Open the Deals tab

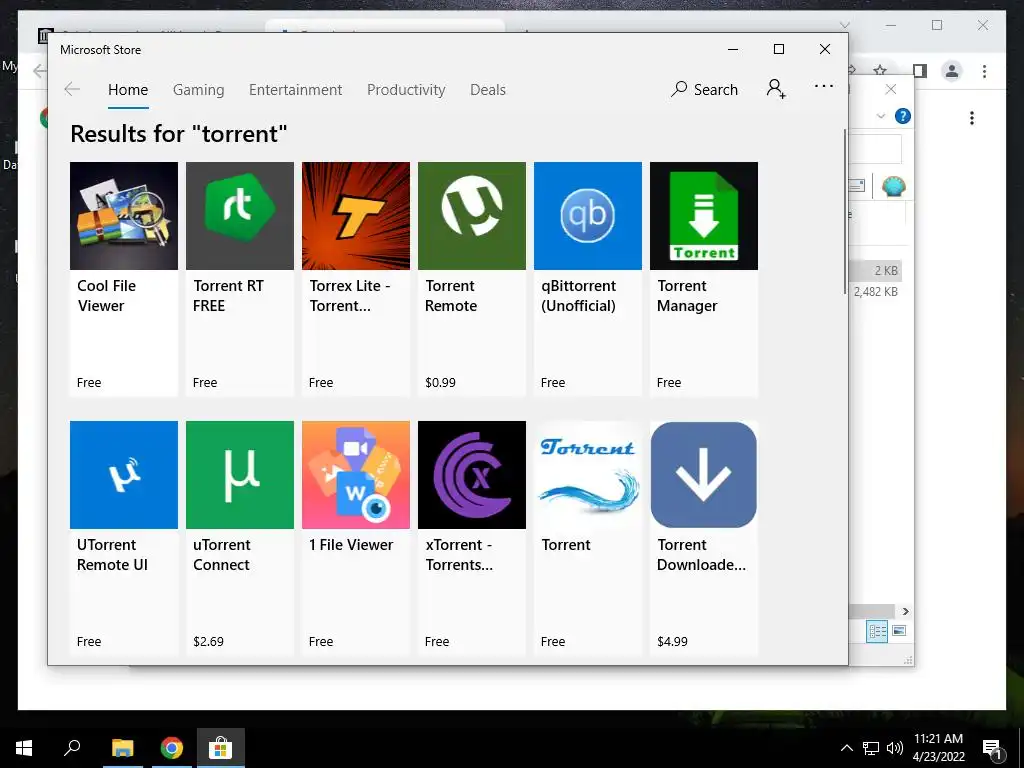tap(488, 89)
